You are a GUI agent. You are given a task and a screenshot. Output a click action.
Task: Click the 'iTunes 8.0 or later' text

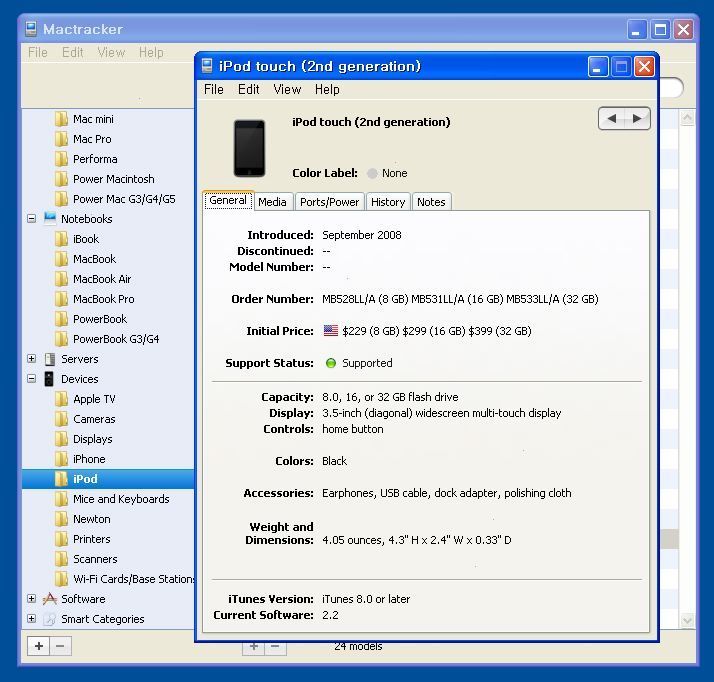coord(366,599)
